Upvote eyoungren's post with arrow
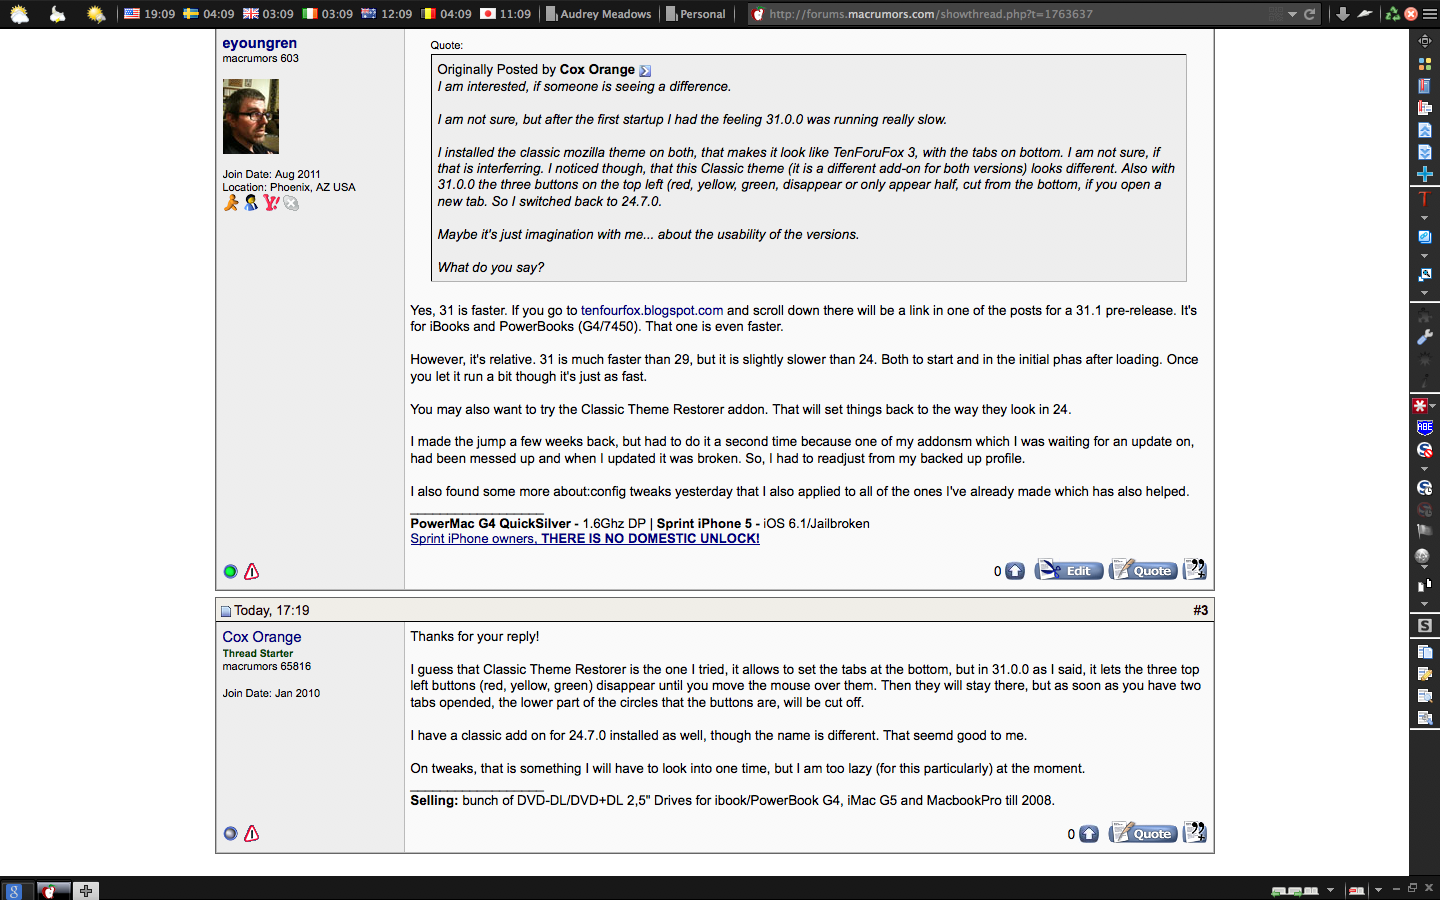 pyautogui.click(x=1015, y=571)
